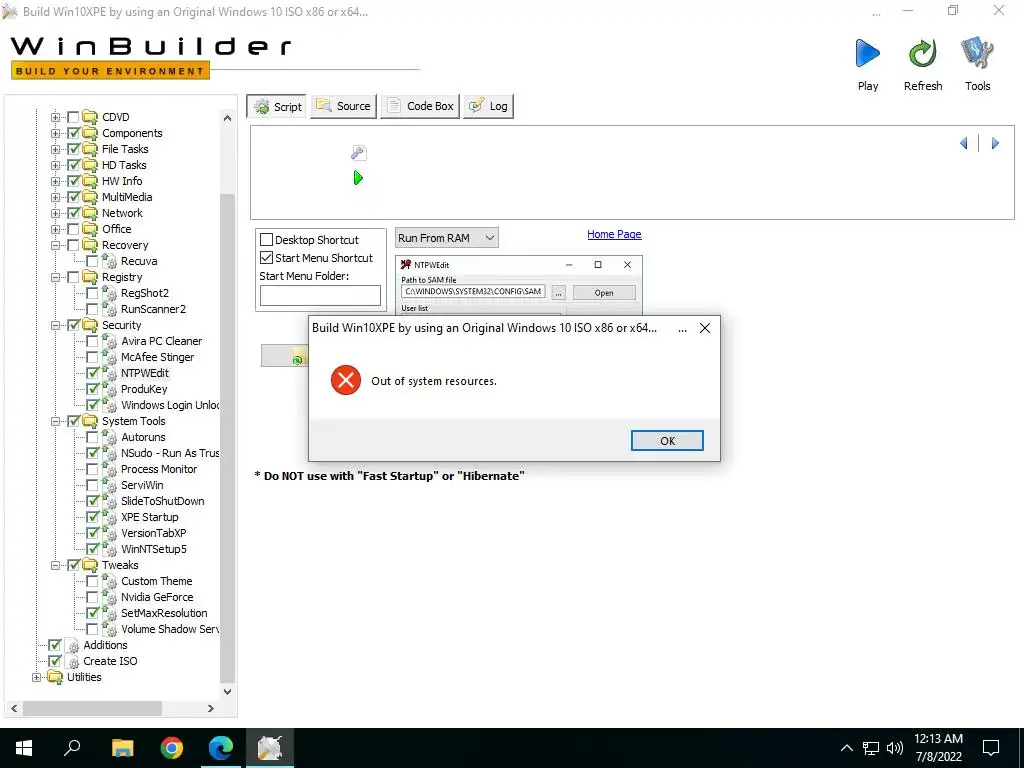
Task: Open the Home Page link
Action: [614, 234]
